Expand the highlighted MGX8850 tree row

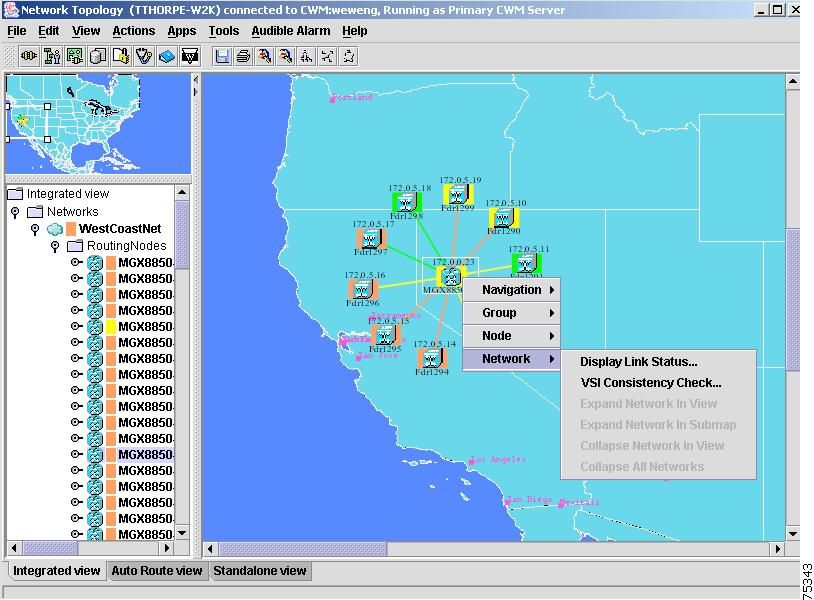click(76, 454)
